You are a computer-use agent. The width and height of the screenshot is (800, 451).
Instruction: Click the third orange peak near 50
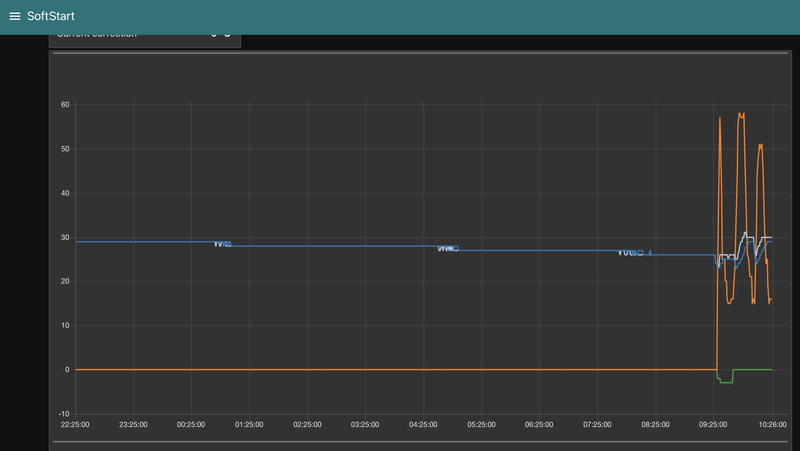761,147
